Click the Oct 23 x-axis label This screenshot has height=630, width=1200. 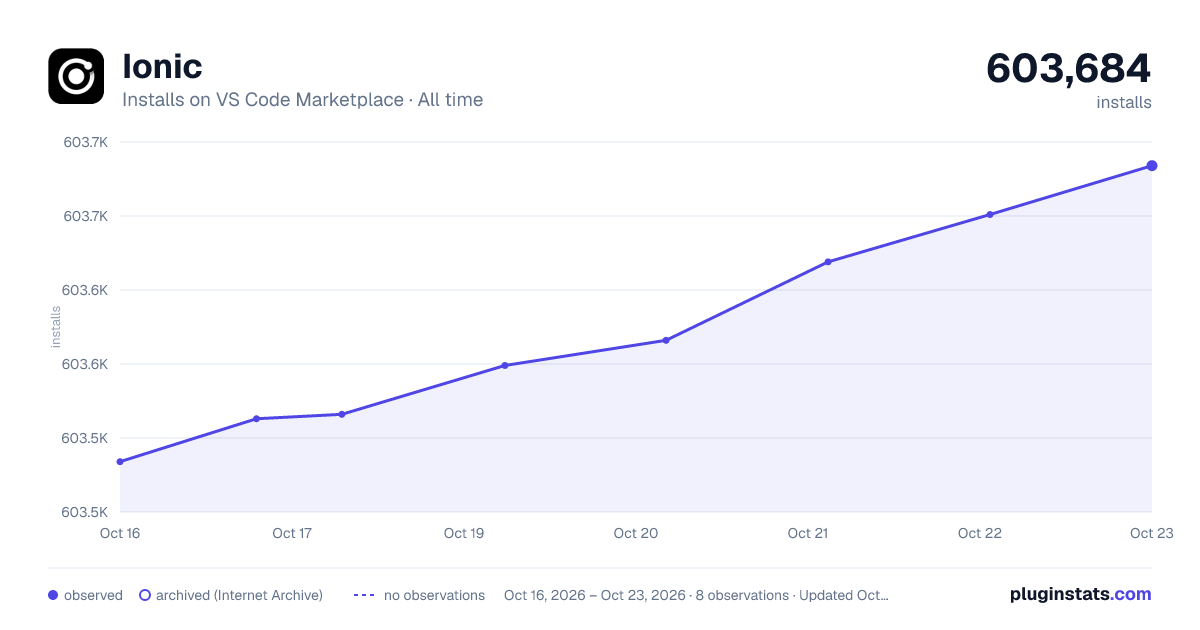coord(1152,533)
